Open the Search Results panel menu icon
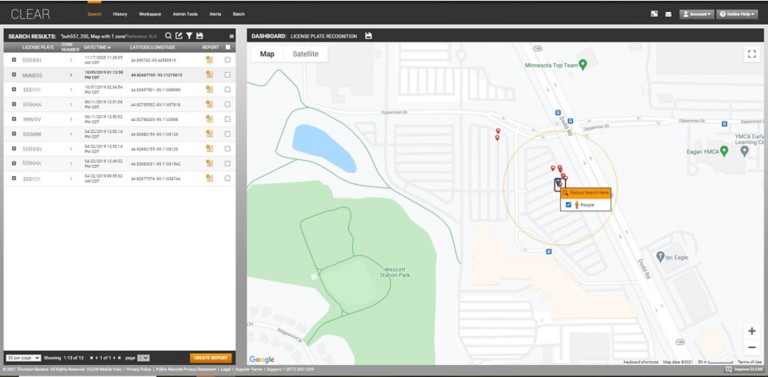The width and height of the screenshot is (768, 377). click(x=231, y=36)
